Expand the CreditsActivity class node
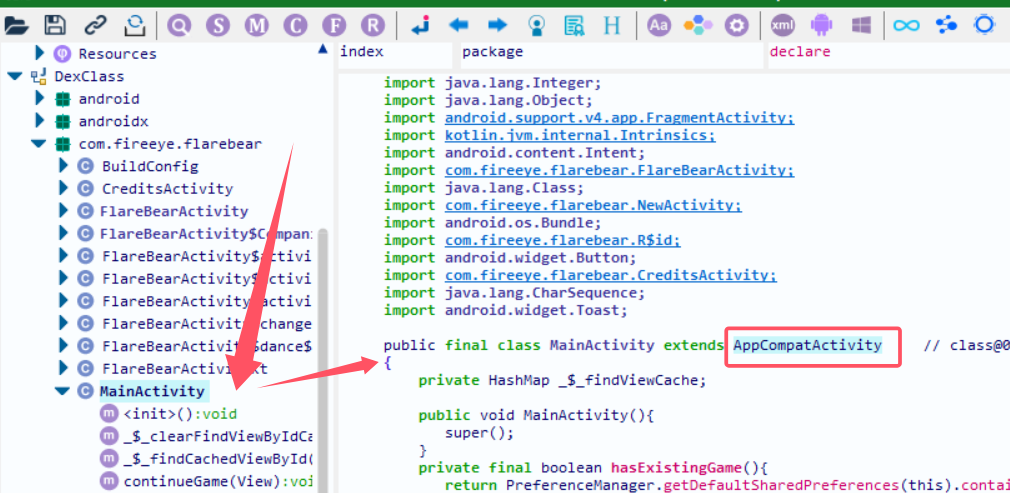The image size is (1010, 493). [63, 188]
